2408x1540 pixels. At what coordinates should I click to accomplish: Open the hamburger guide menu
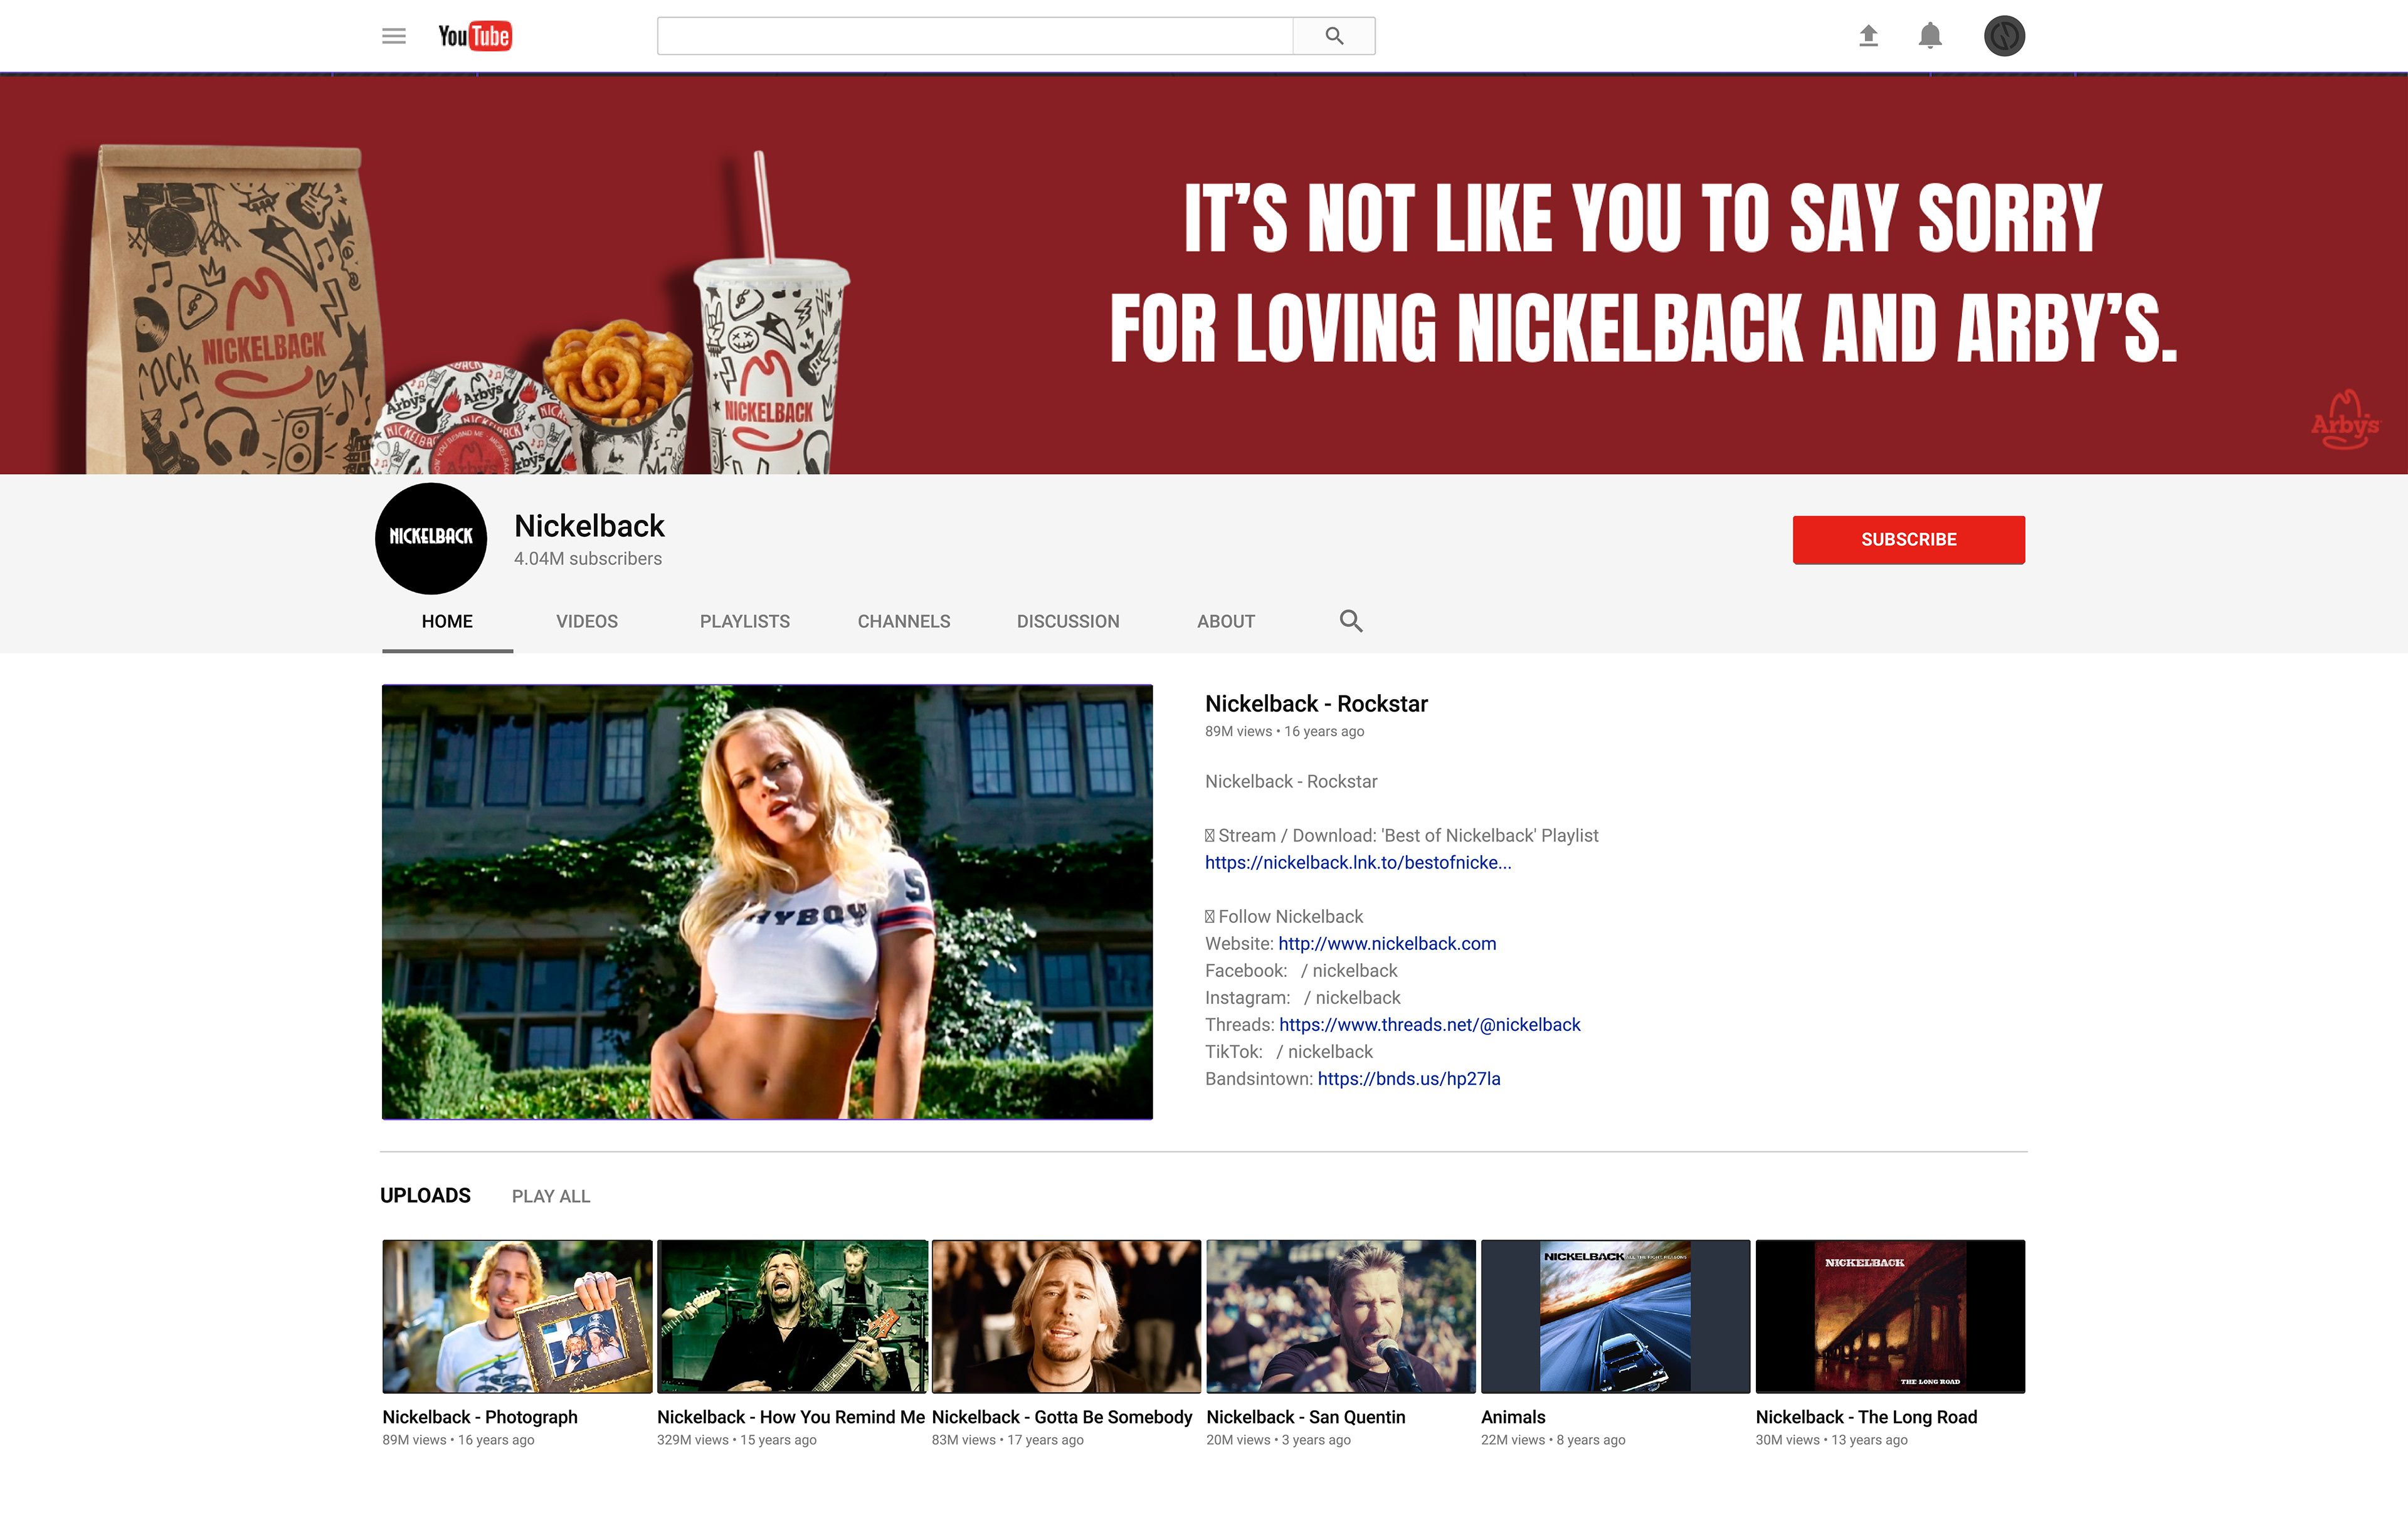click(394, 36)
